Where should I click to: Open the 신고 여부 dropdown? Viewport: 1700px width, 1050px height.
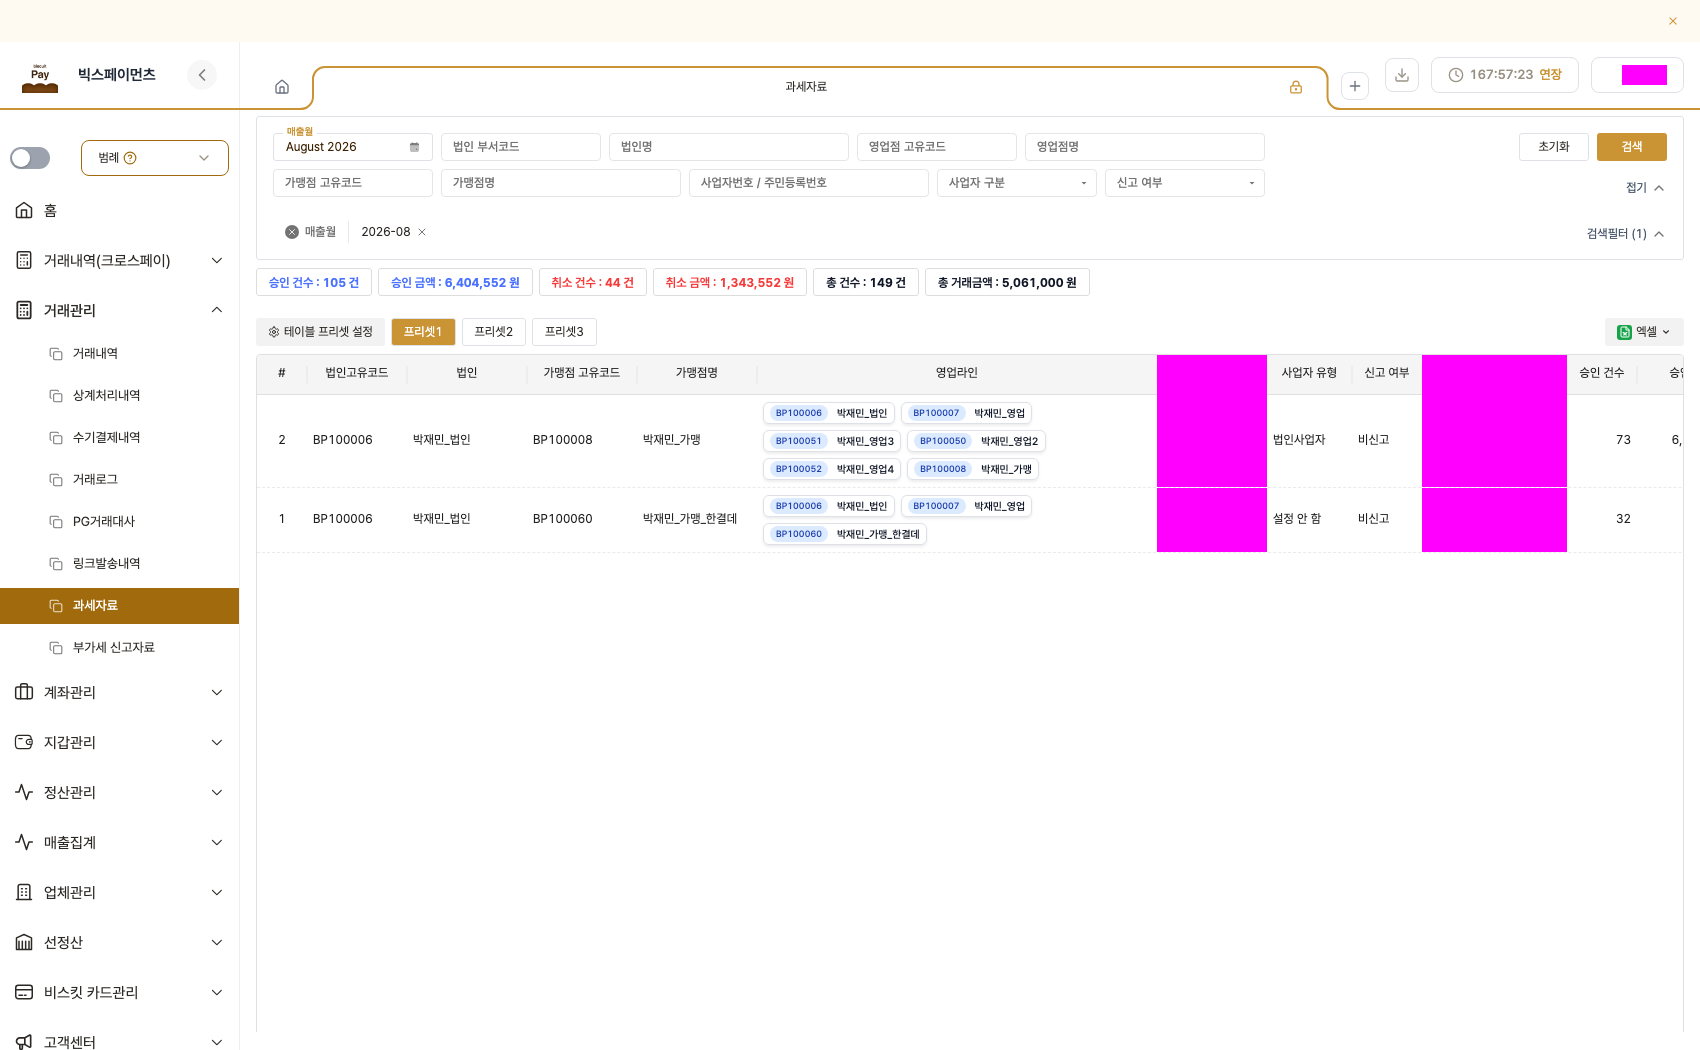pos(1185,183)
